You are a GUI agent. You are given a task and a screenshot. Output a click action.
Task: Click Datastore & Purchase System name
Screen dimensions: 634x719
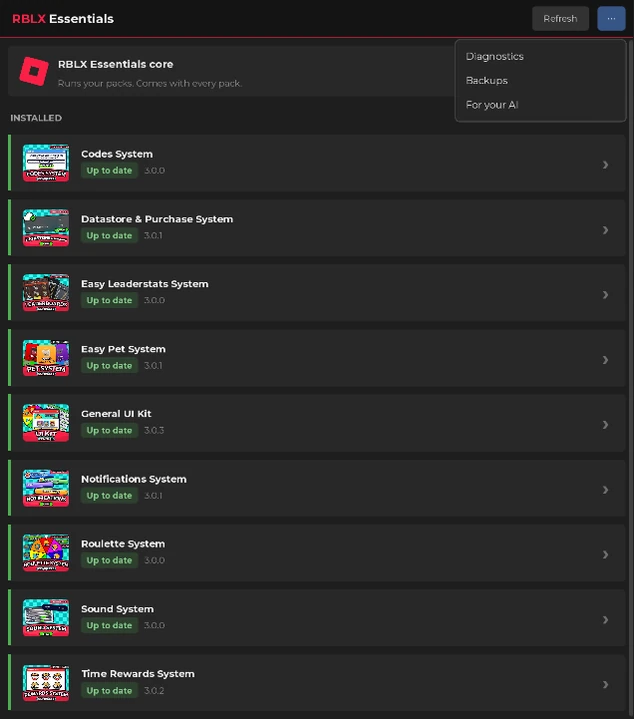(157, 219)
